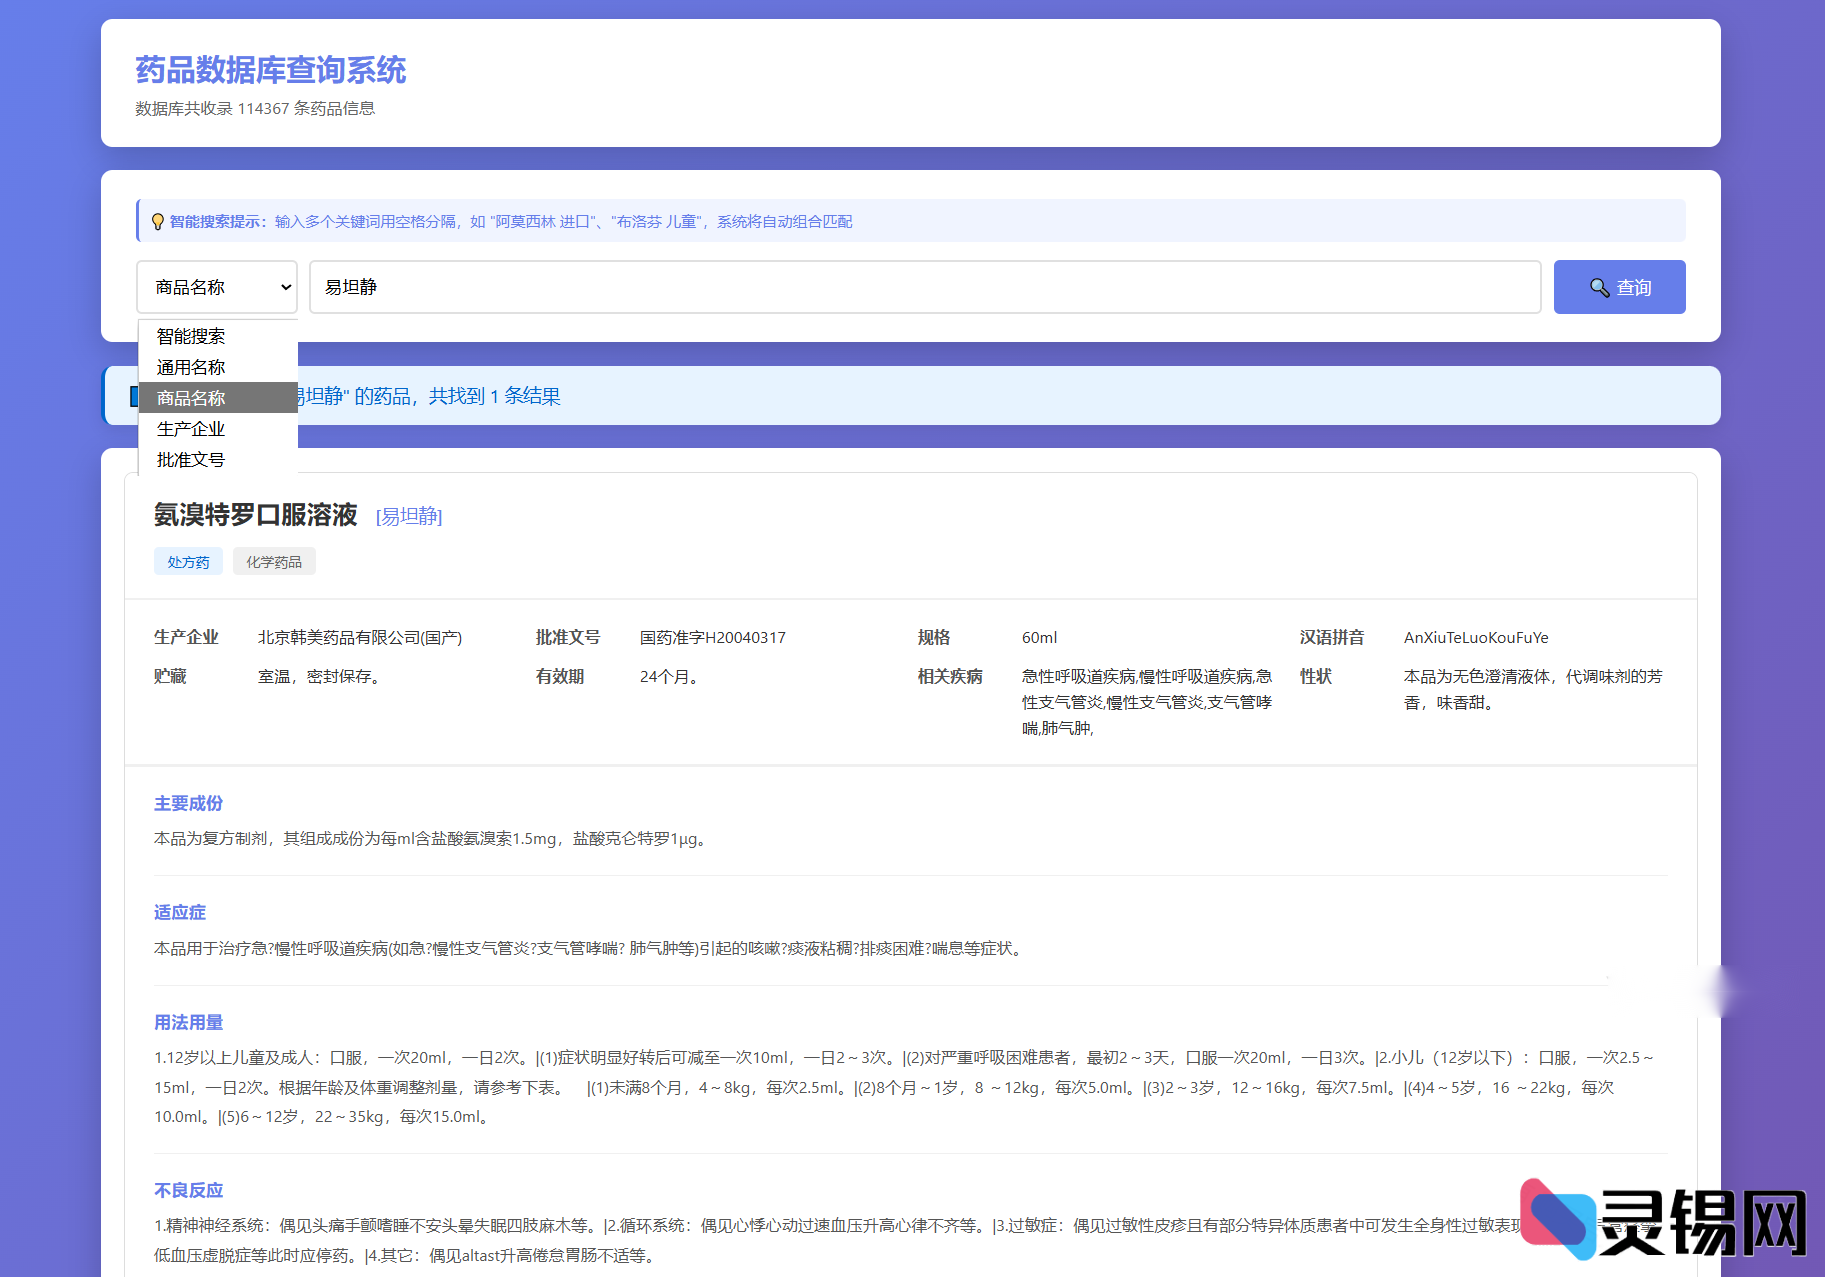Select 智能搜索 from the dropdown list
The height and width of the screenshot is (1277, 1825).
click(x=189, y=336)
